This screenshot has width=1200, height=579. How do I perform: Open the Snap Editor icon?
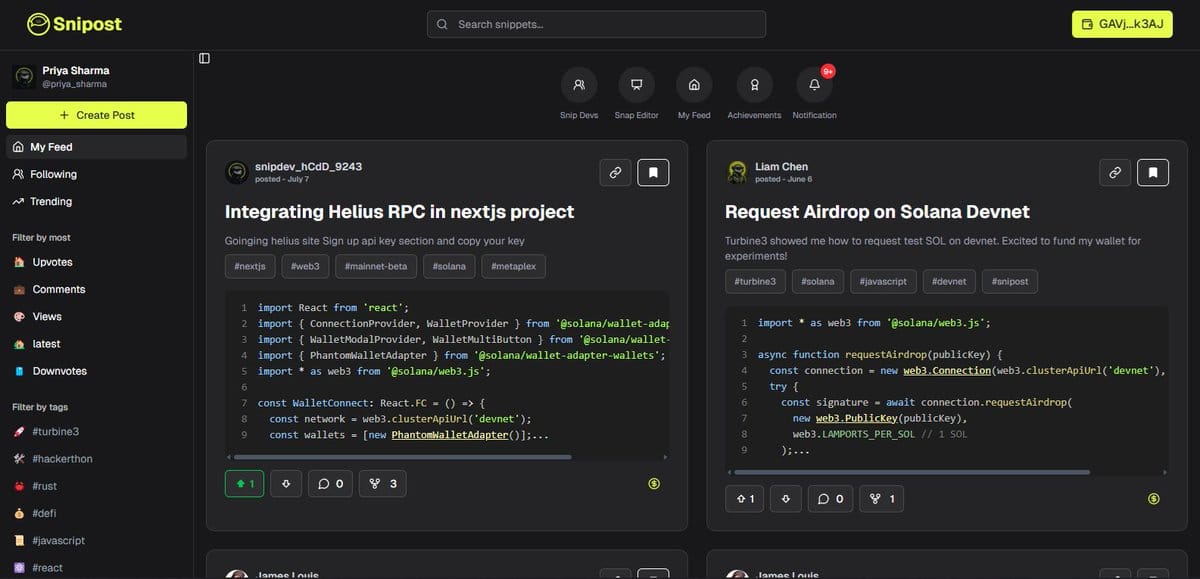pyautogui.click(x=636, y=86)
